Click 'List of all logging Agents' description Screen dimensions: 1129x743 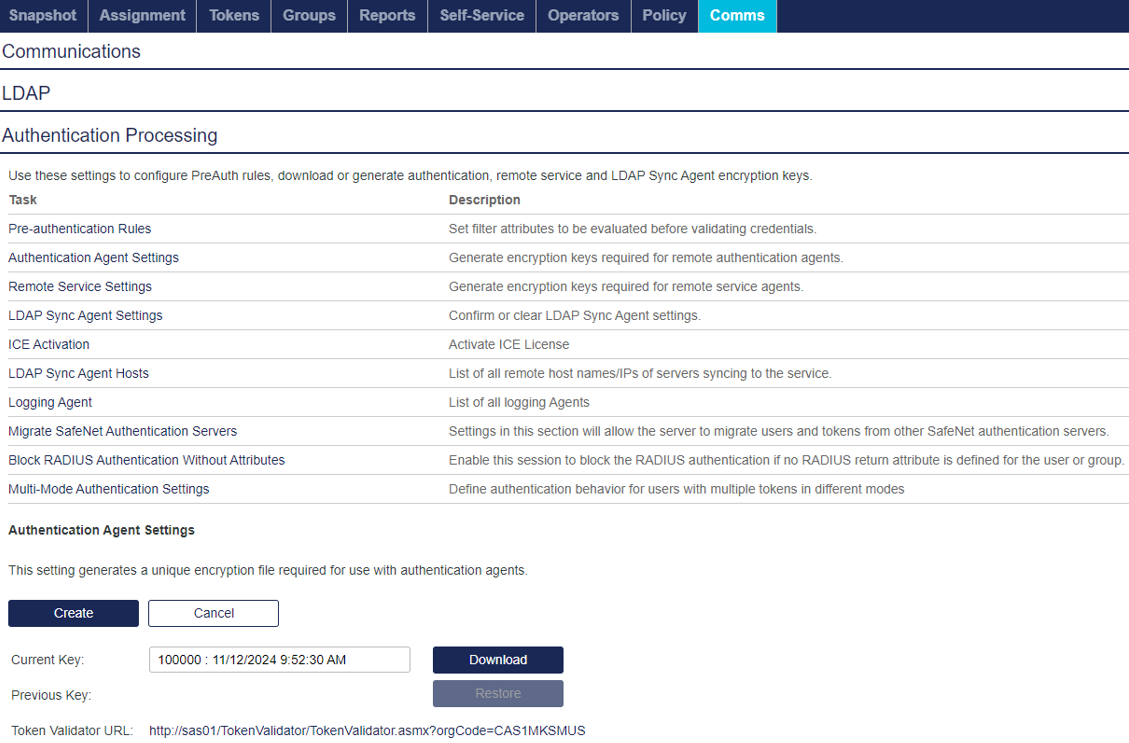(519, 402)
